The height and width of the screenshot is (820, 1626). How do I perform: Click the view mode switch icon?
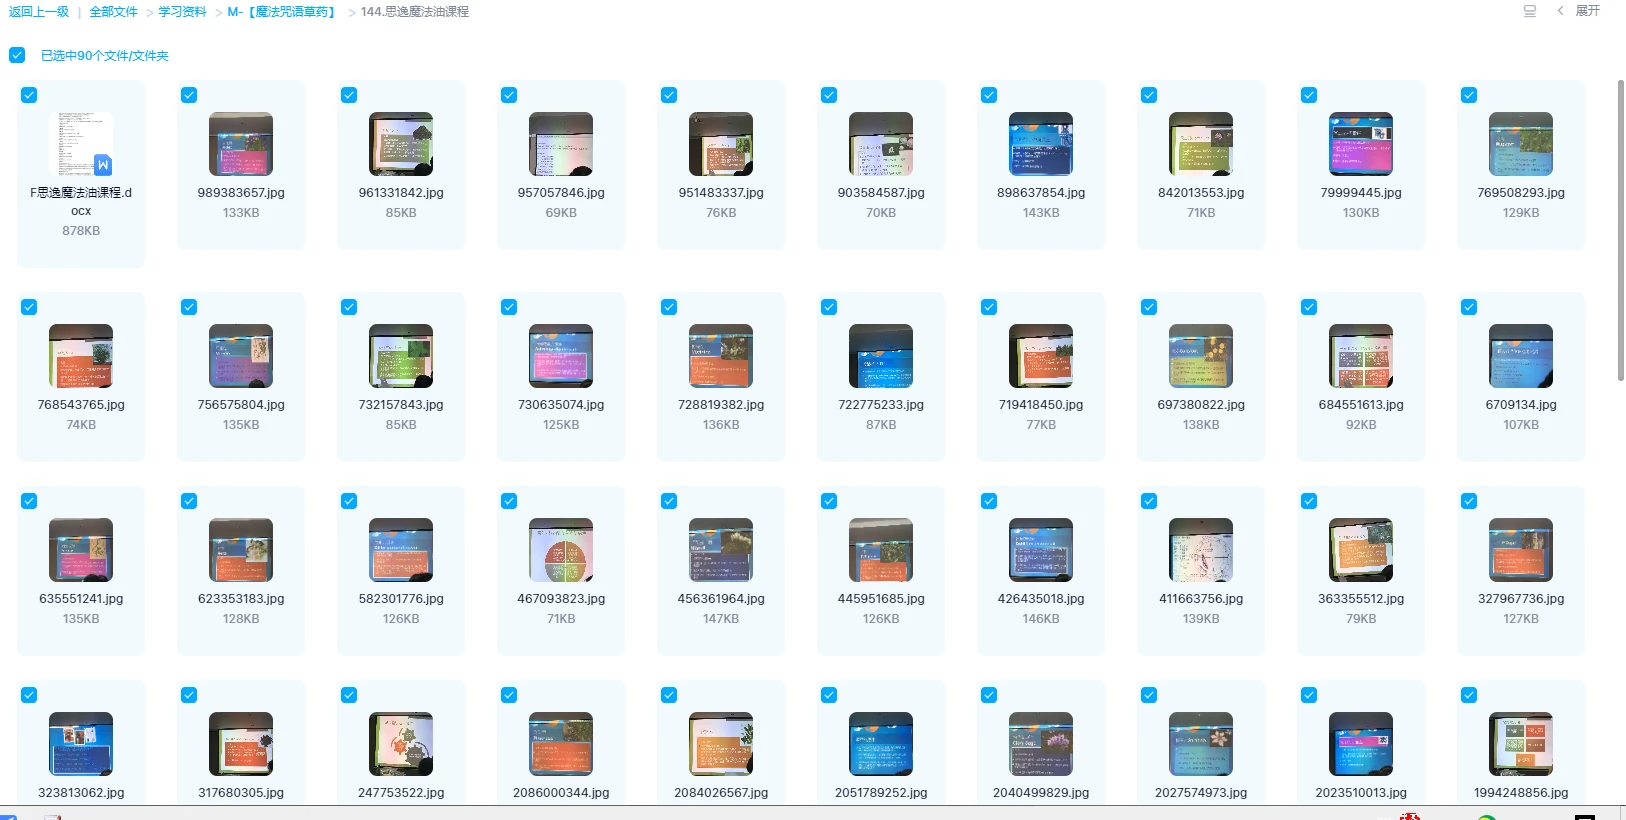(1529, 11)
